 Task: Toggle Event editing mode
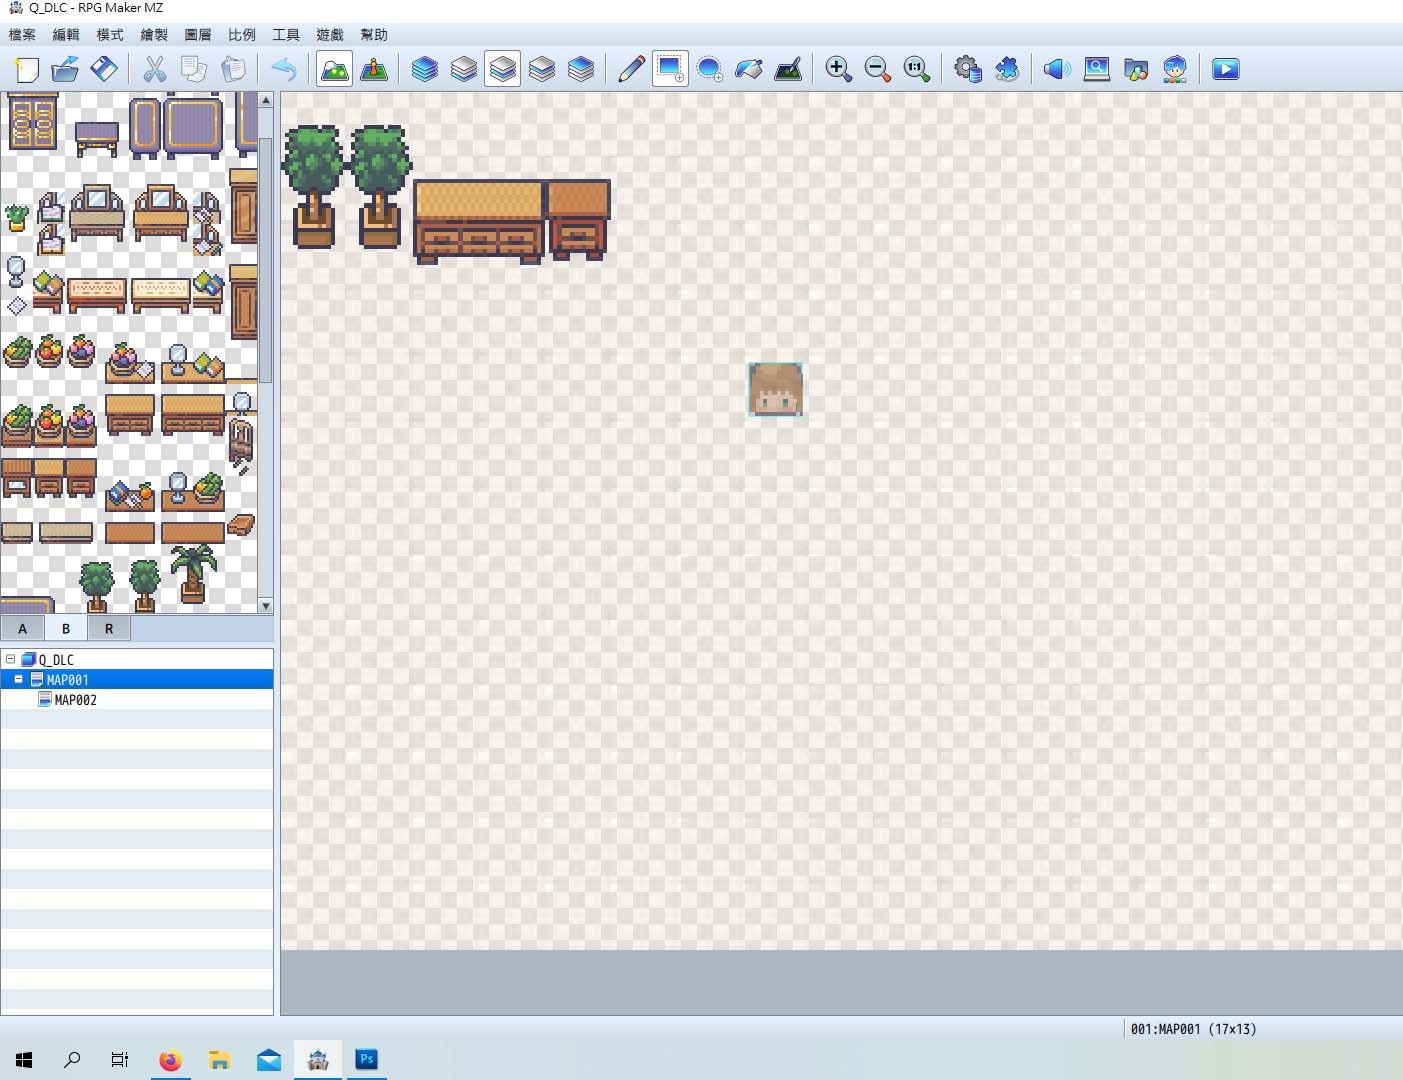(374, 69)
